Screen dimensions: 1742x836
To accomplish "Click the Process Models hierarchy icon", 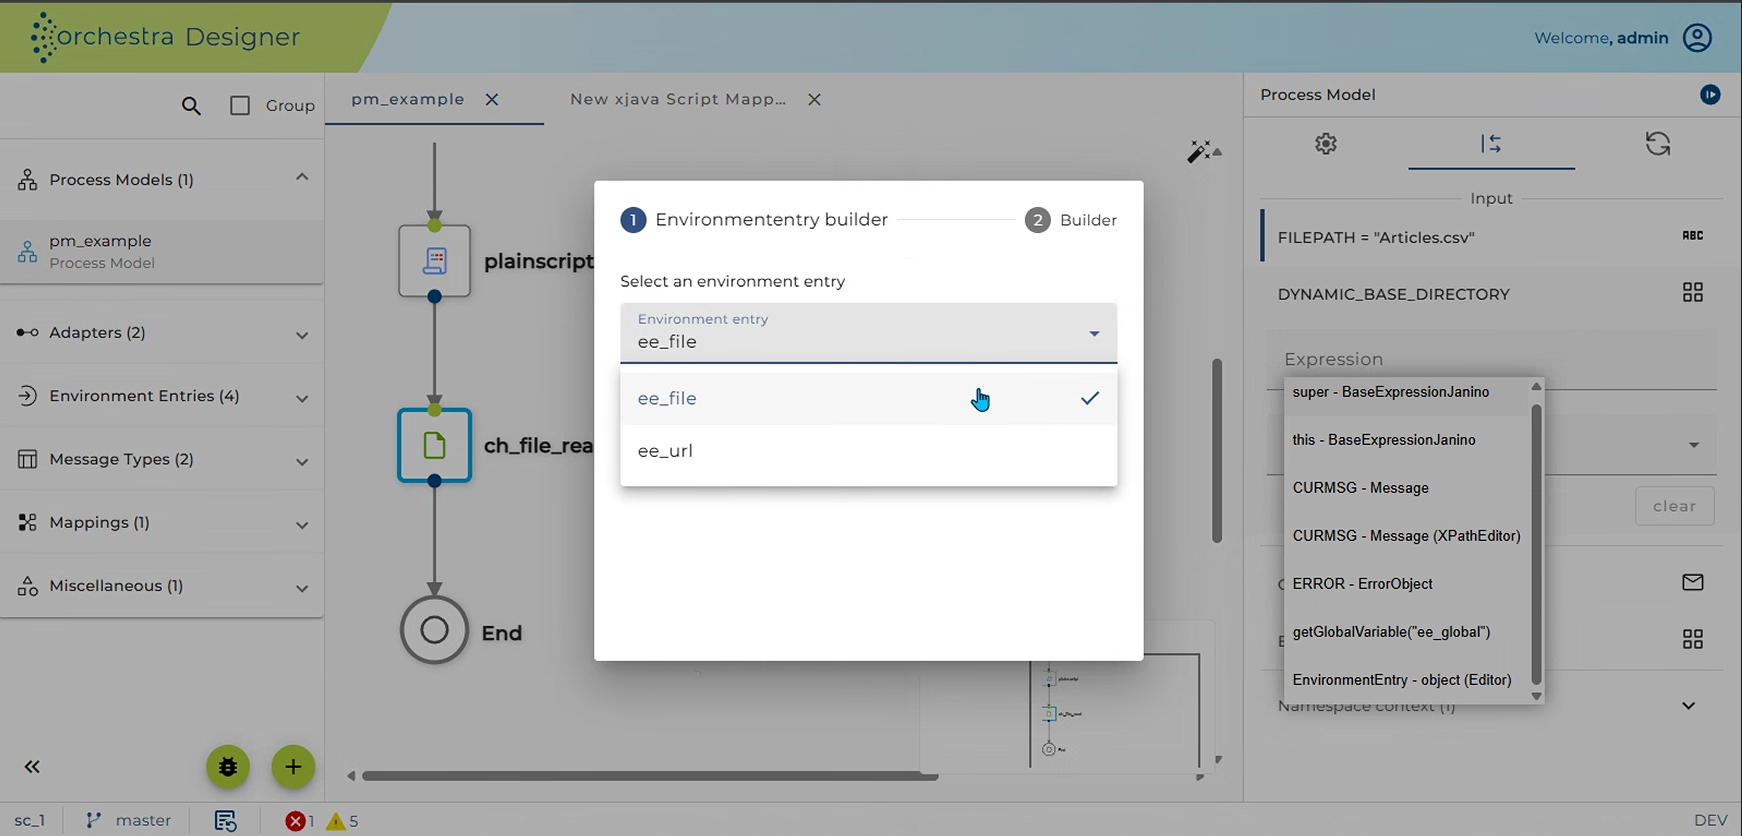I will [28, 180].
